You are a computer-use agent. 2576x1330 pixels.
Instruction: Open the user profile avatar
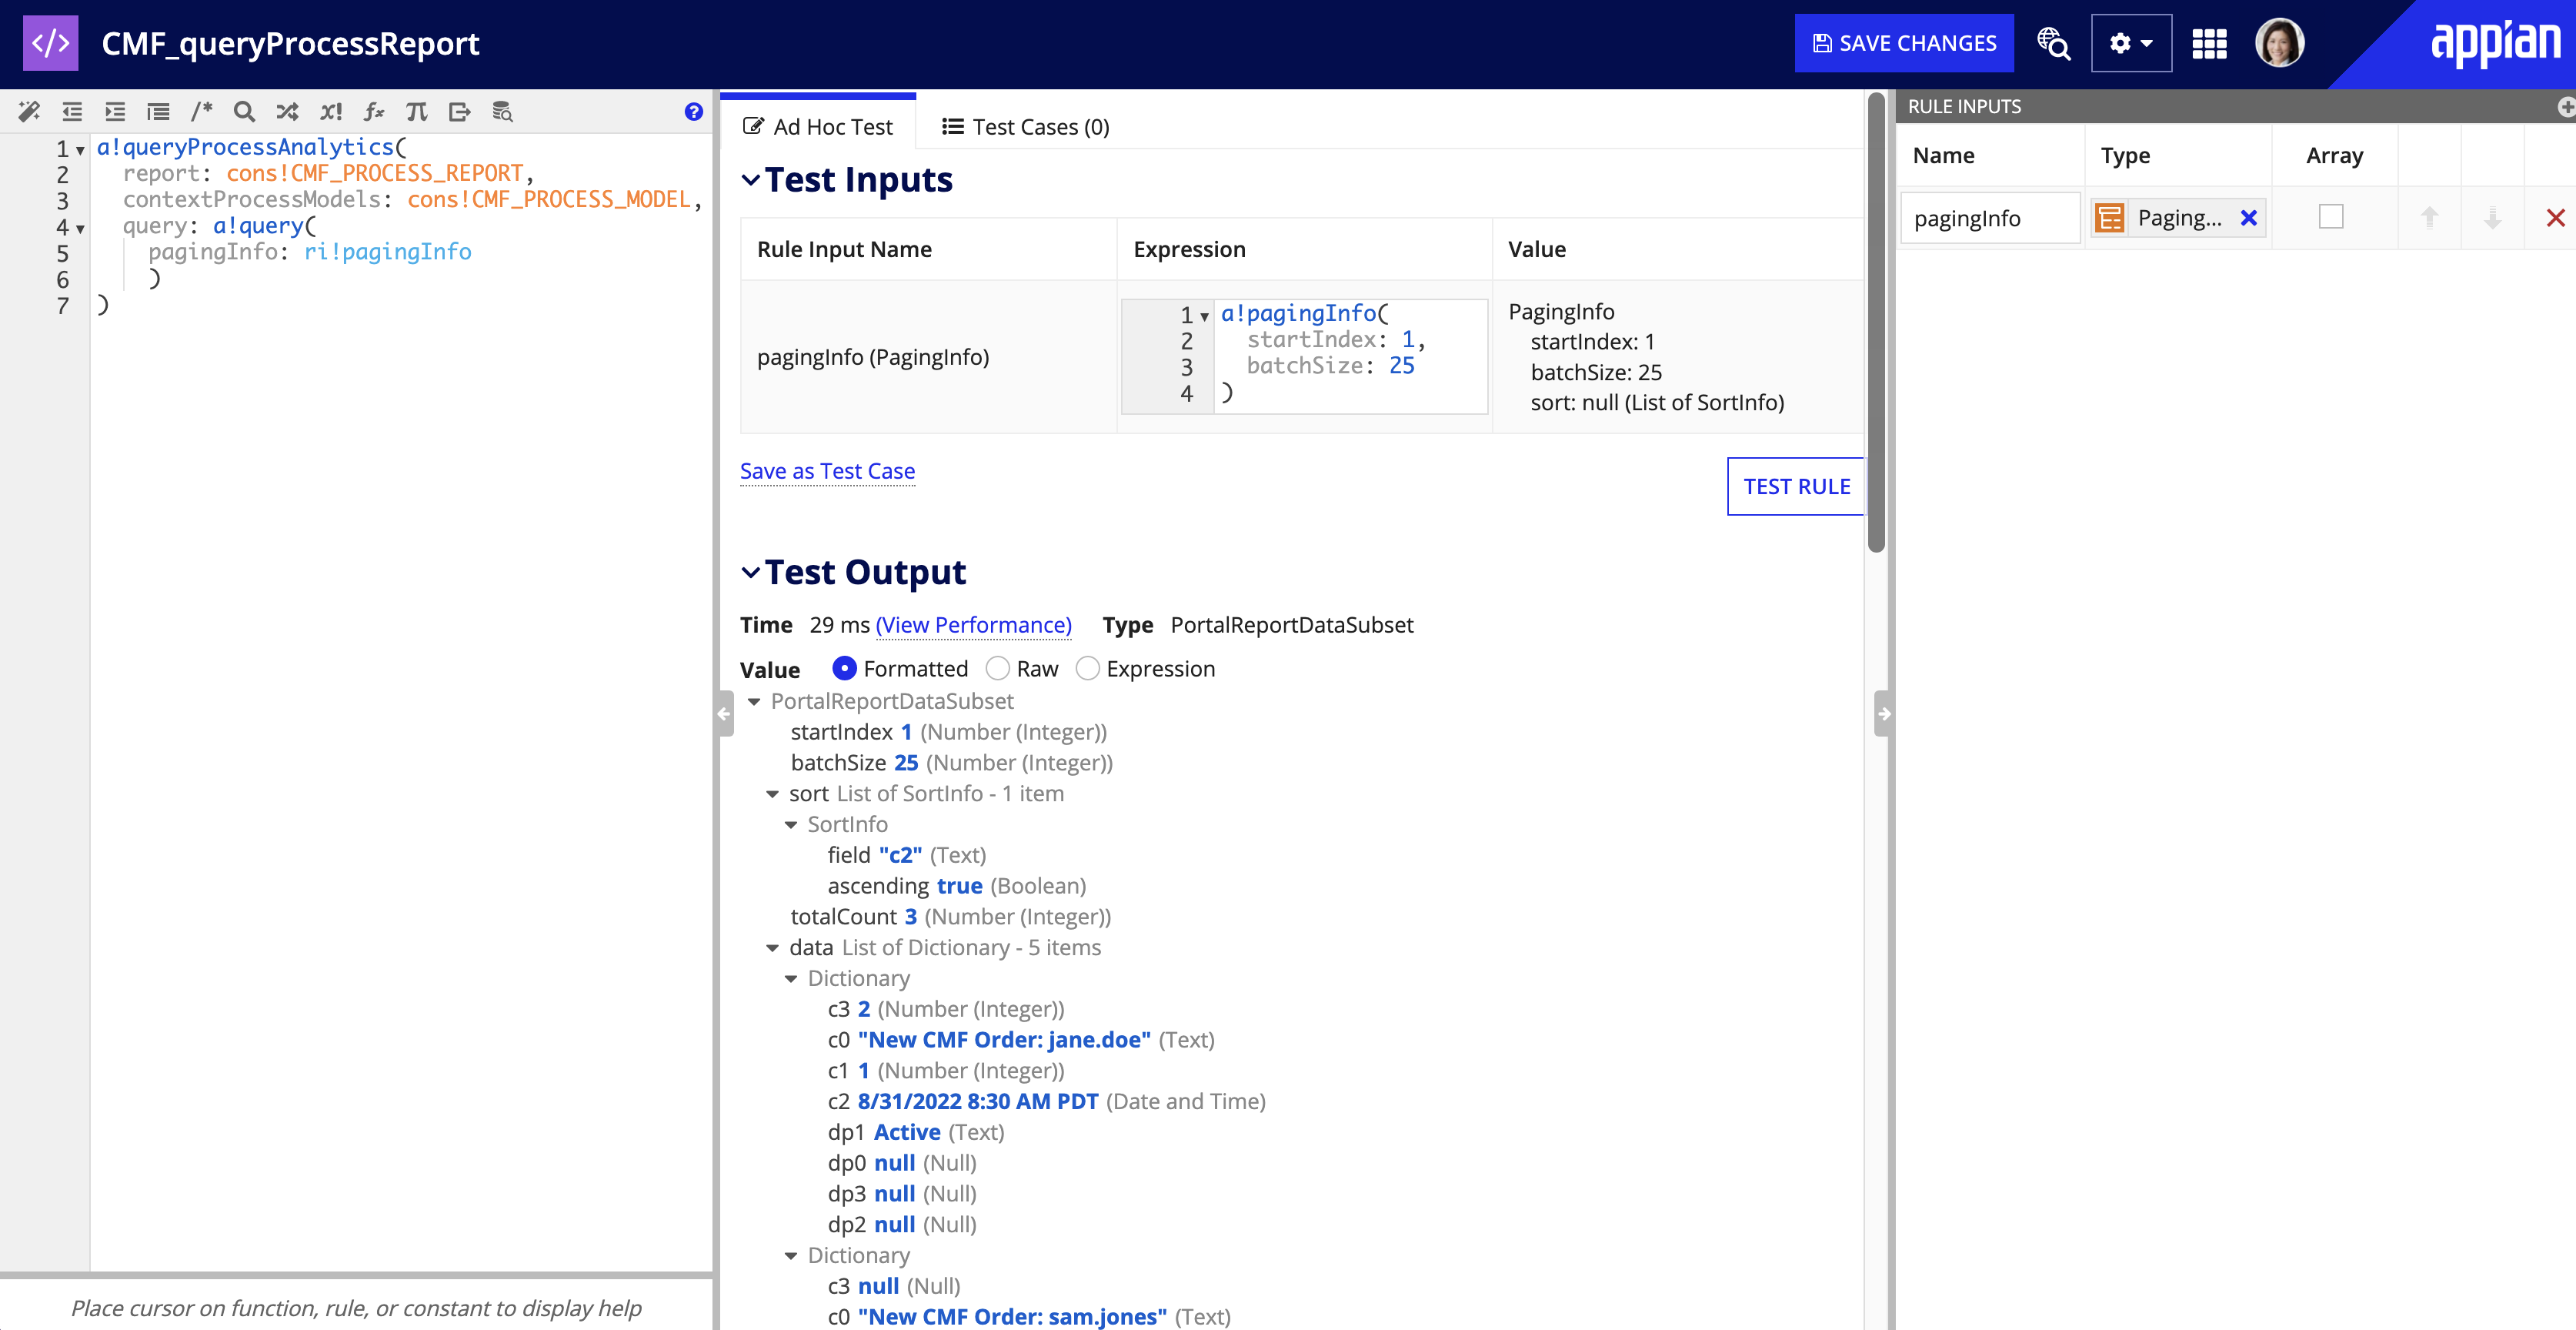[x=2280, y=43]
